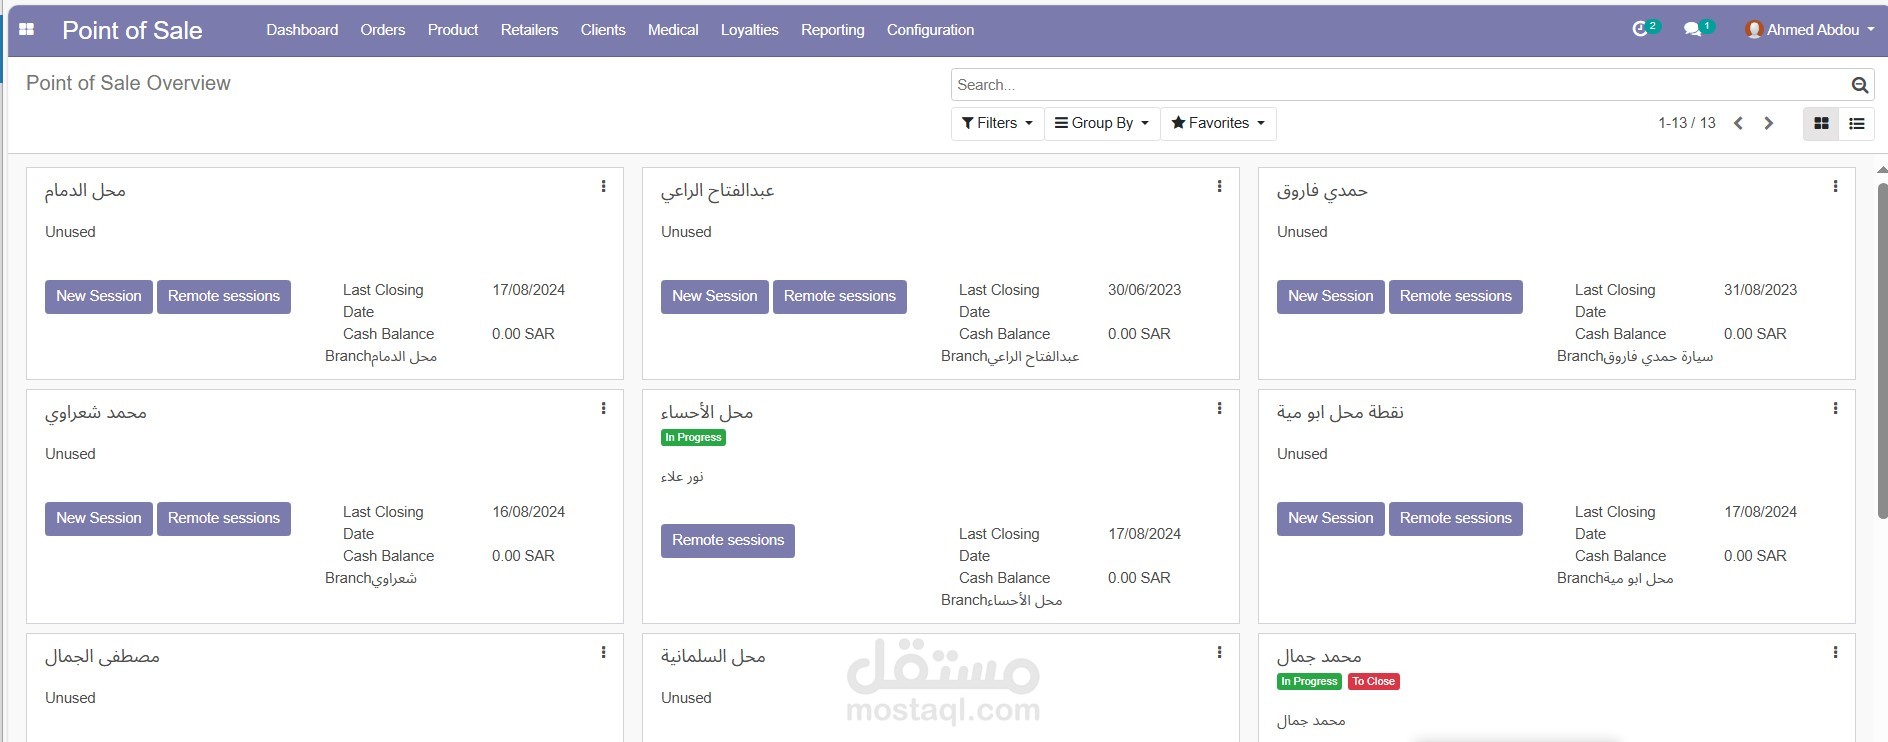Open kebab menu on محل الدمام card
Screen dimensions: 1888x742
point(603,186)
